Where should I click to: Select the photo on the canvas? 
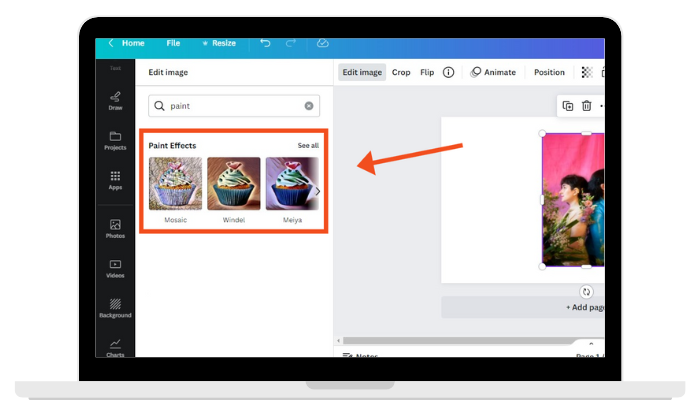coord(573,200)
